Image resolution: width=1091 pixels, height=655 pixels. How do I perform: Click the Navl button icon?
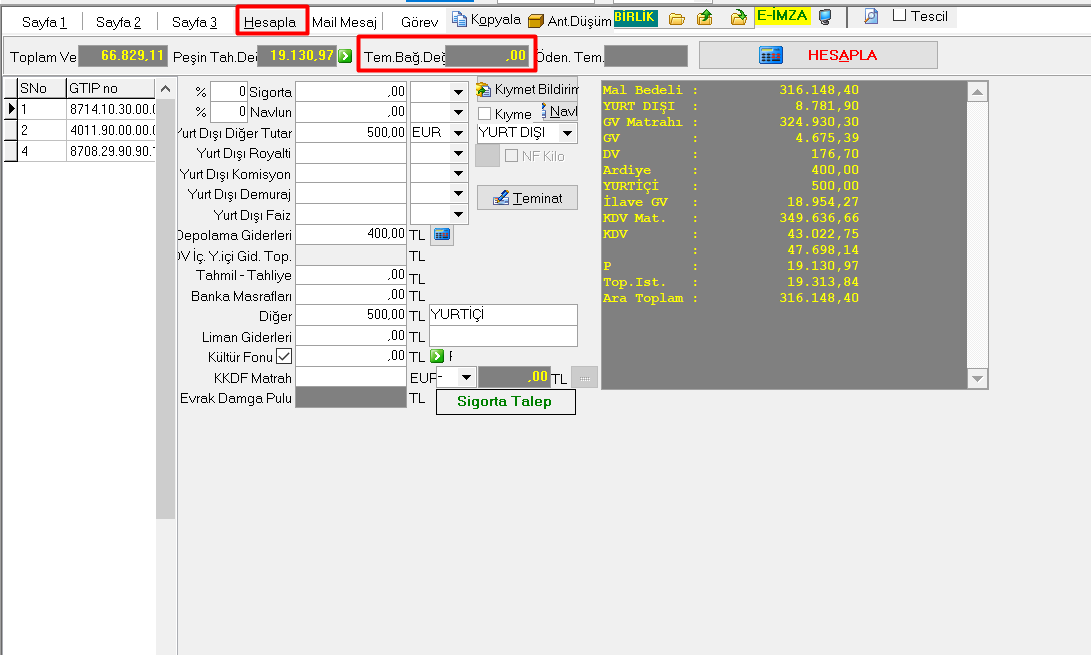[x=545, y=111]
